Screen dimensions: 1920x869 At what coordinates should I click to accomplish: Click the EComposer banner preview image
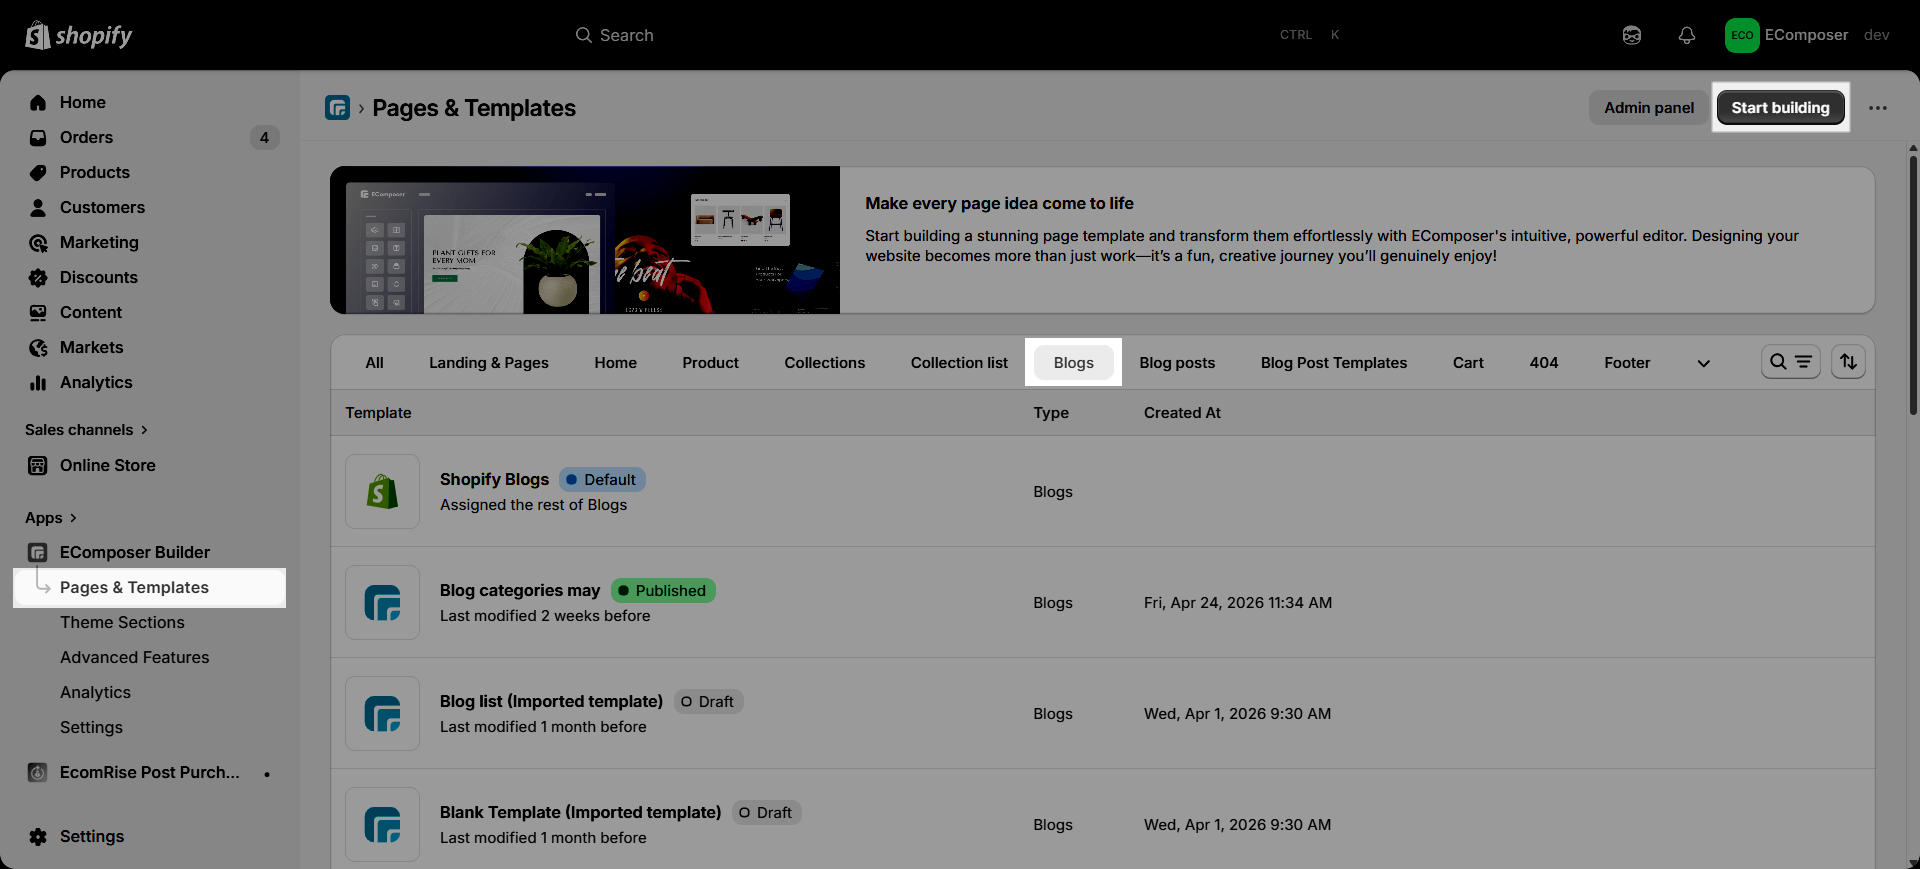click(x=585, y=240)
